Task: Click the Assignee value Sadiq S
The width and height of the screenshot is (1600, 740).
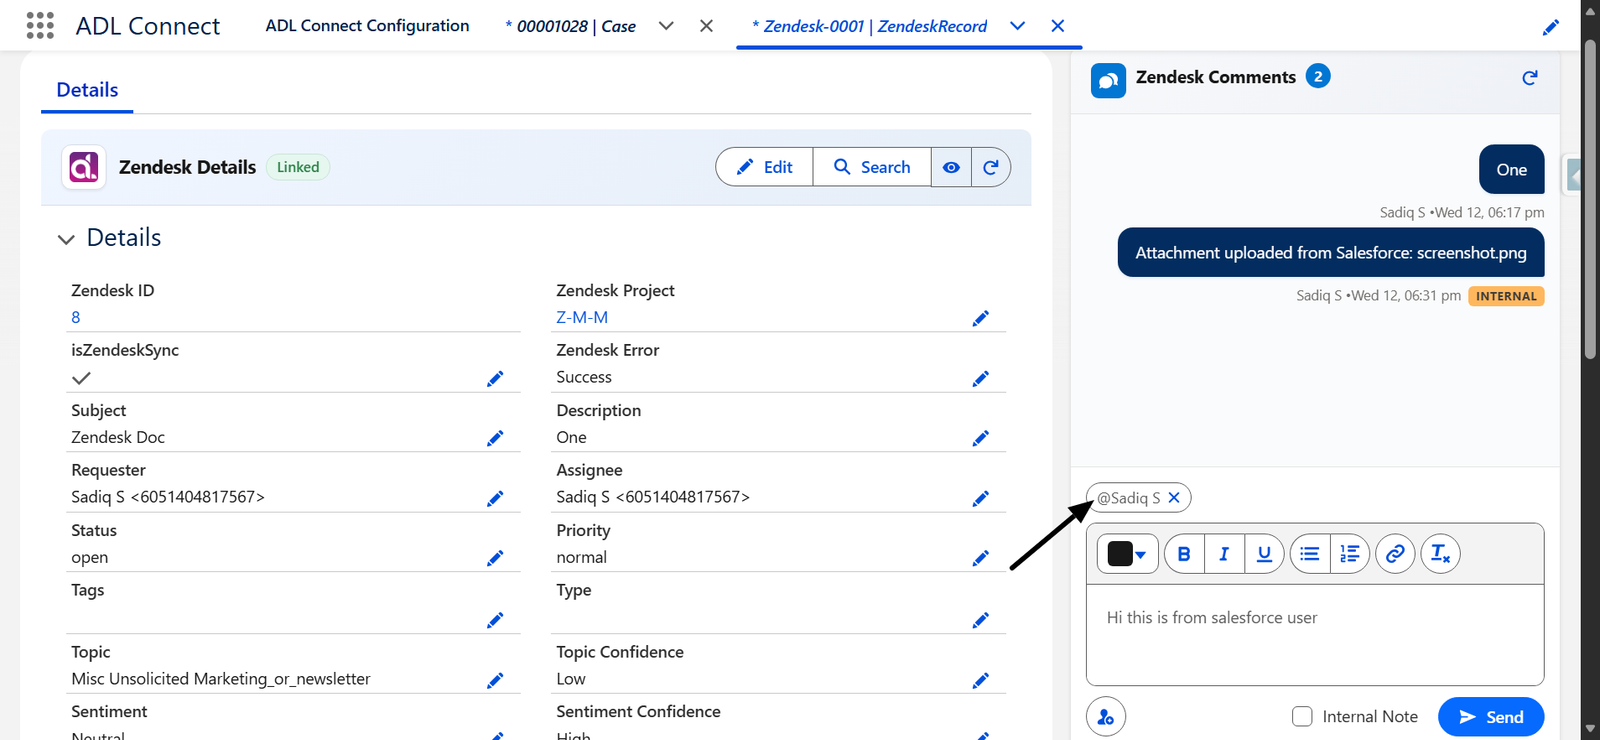Action: [x=653, y=497]
